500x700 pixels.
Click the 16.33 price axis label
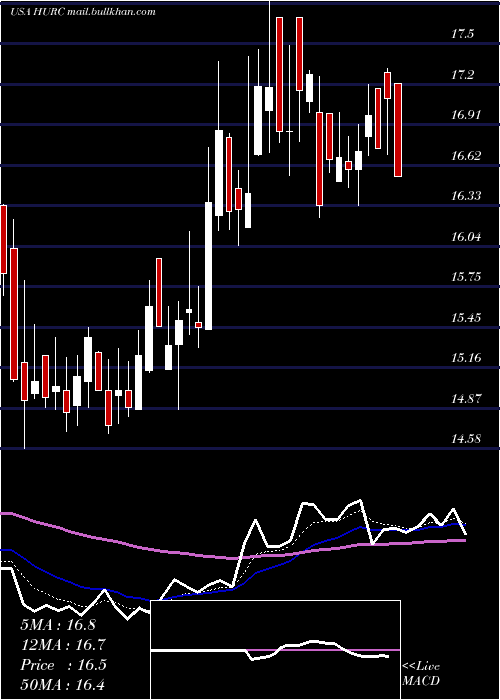[x=466, y=196]
